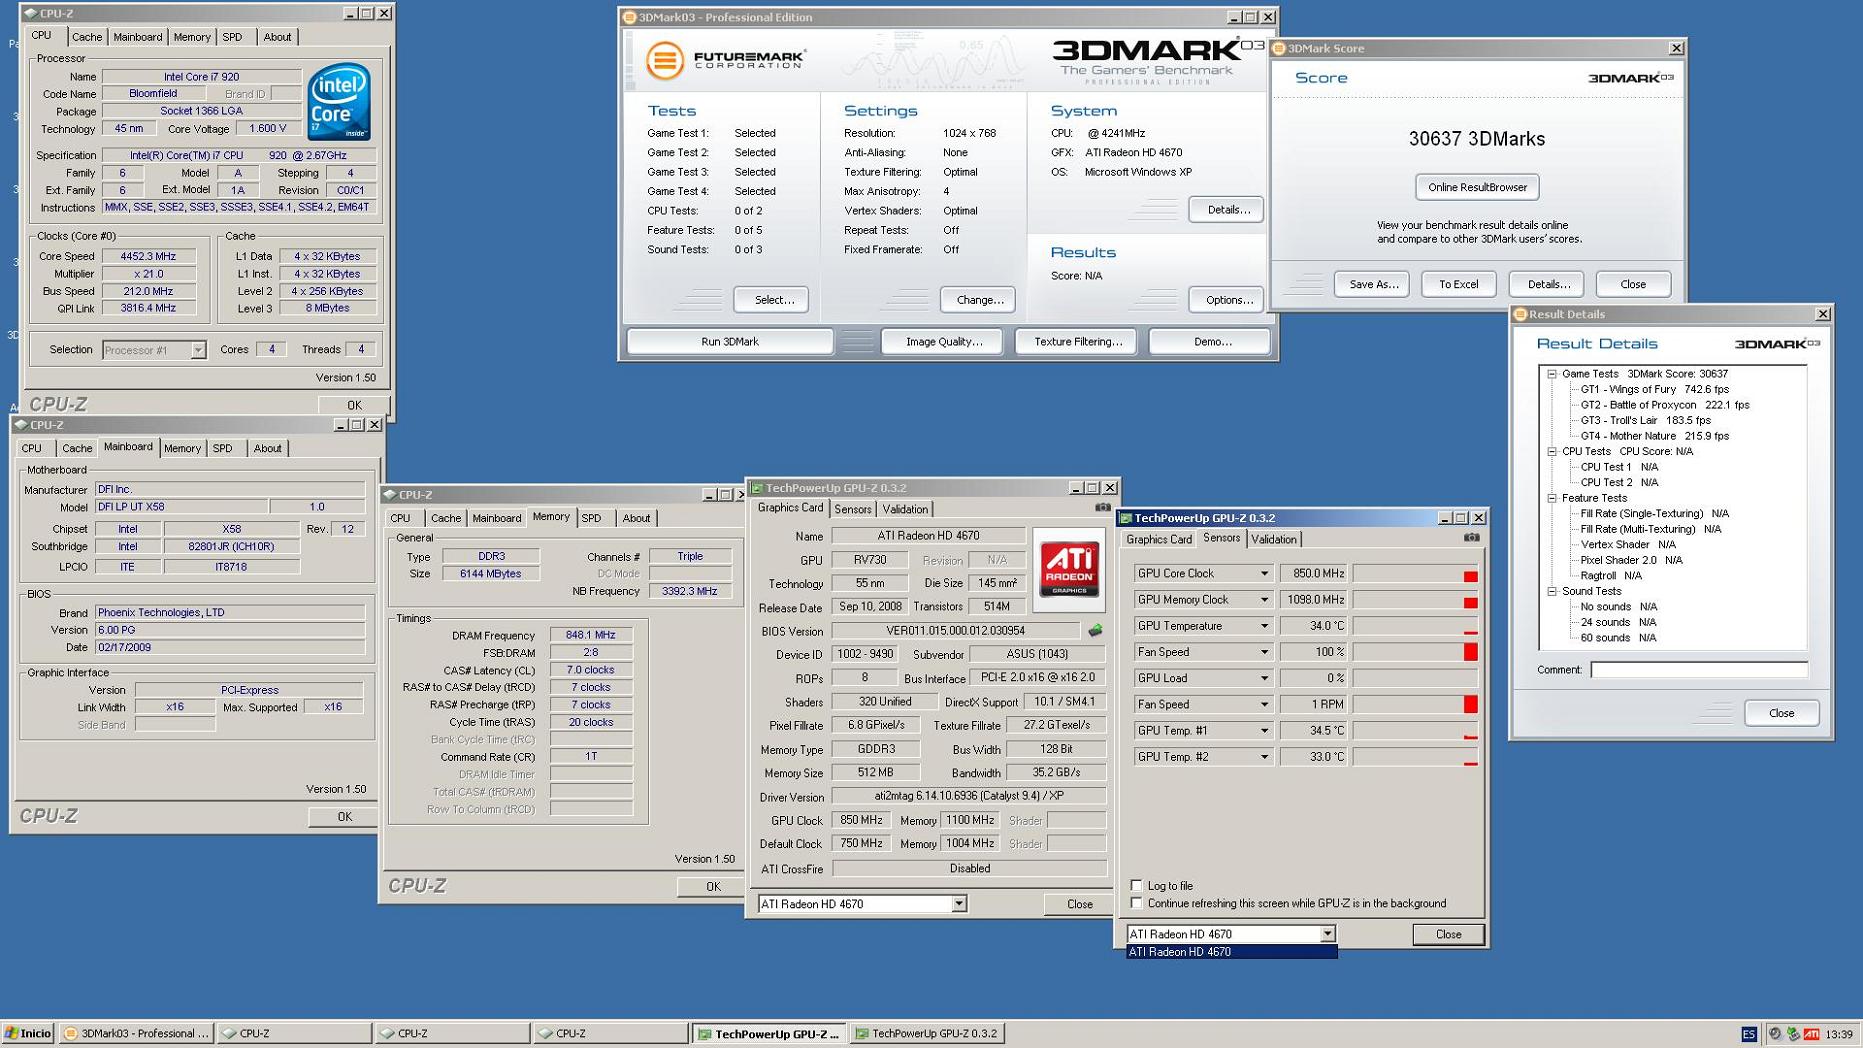1863x1048 pixels.
Task: Click the green BIOS save chip icon in GPU-Z
Action: click(1095, 631)
